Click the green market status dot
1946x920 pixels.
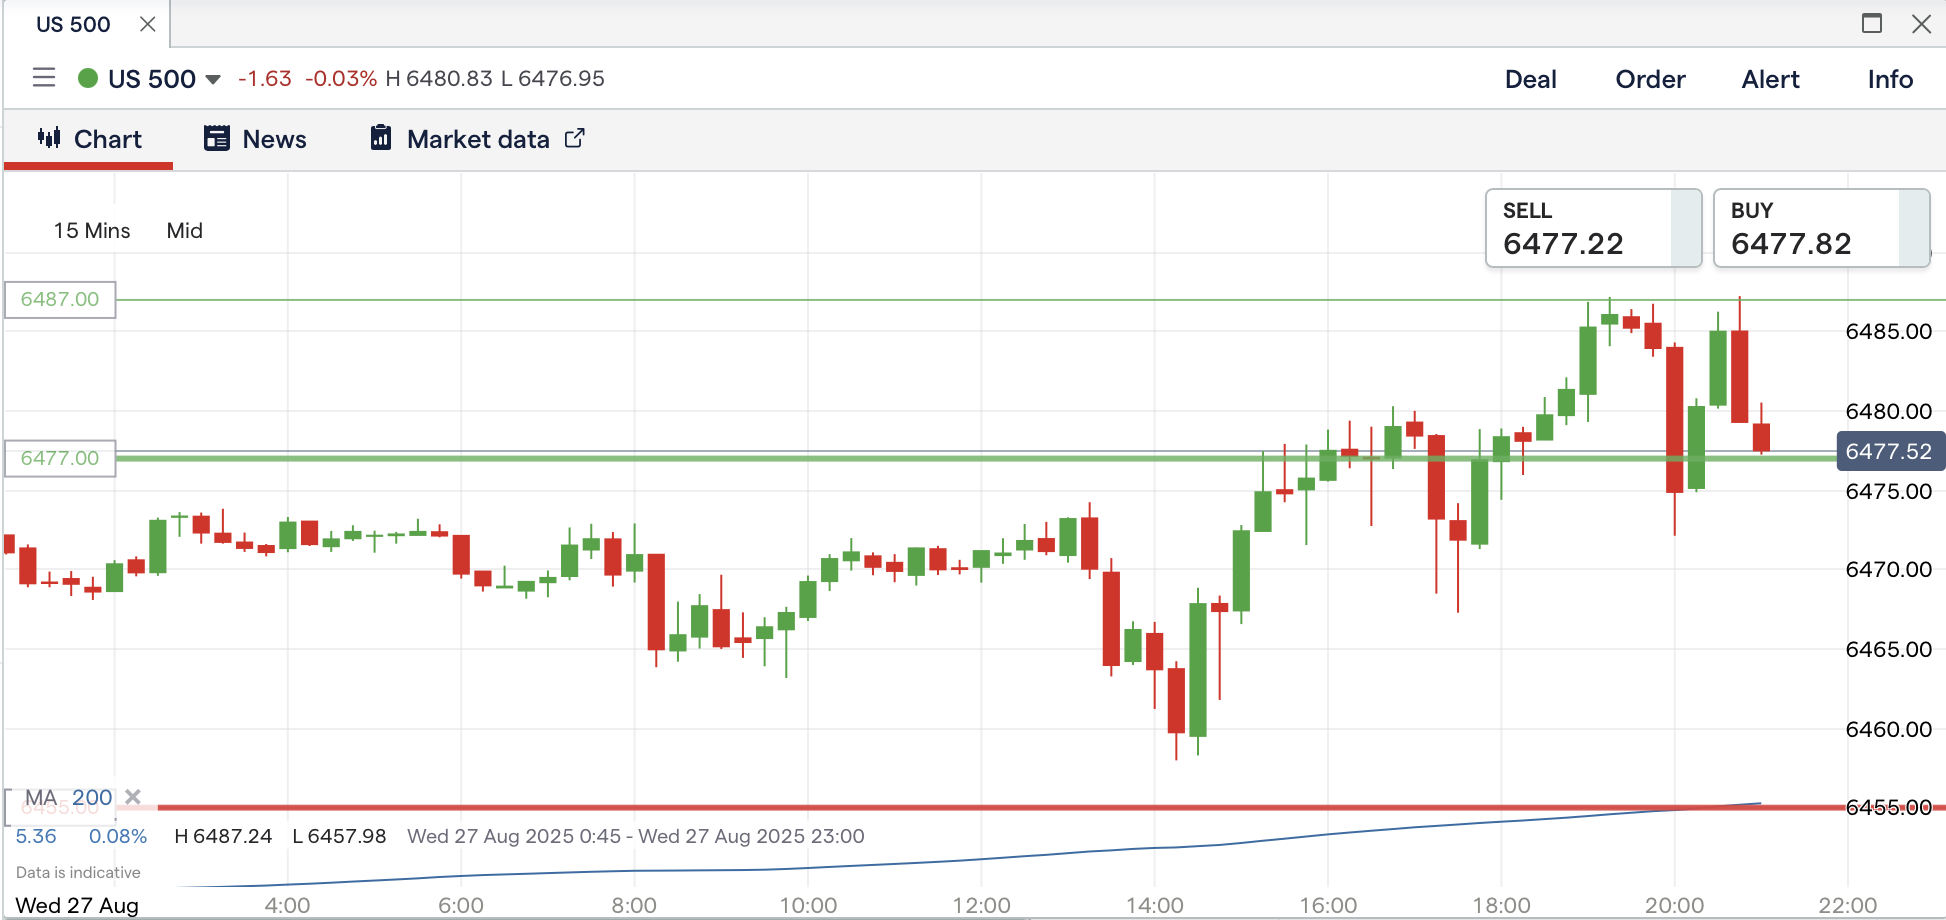(88, 78)
